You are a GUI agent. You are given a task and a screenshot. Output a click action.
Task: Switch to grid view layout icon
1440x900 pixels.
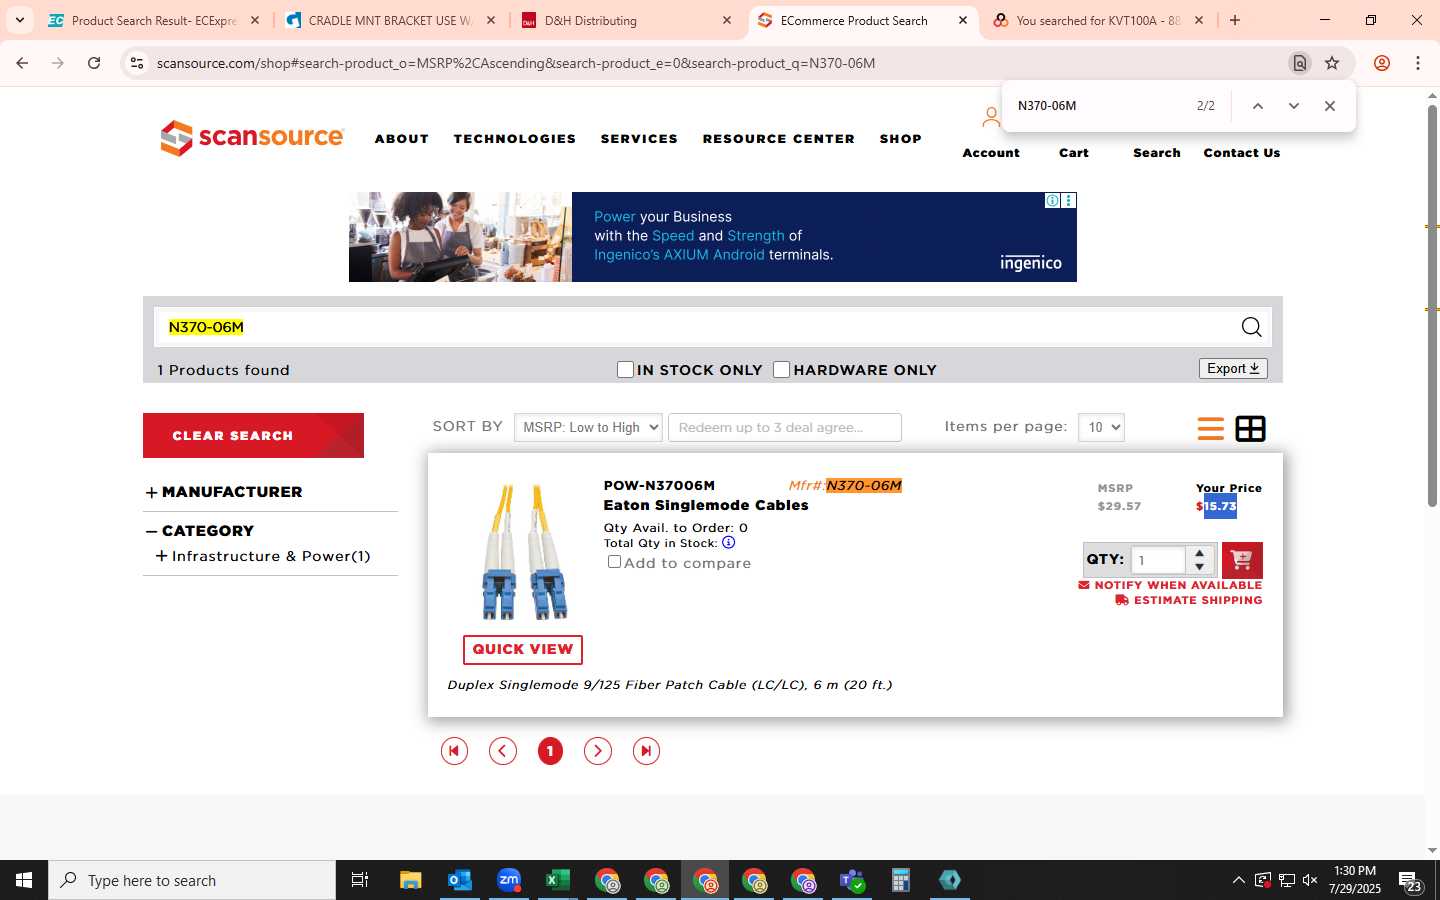pyautogui.click(x=1250, y=429)
